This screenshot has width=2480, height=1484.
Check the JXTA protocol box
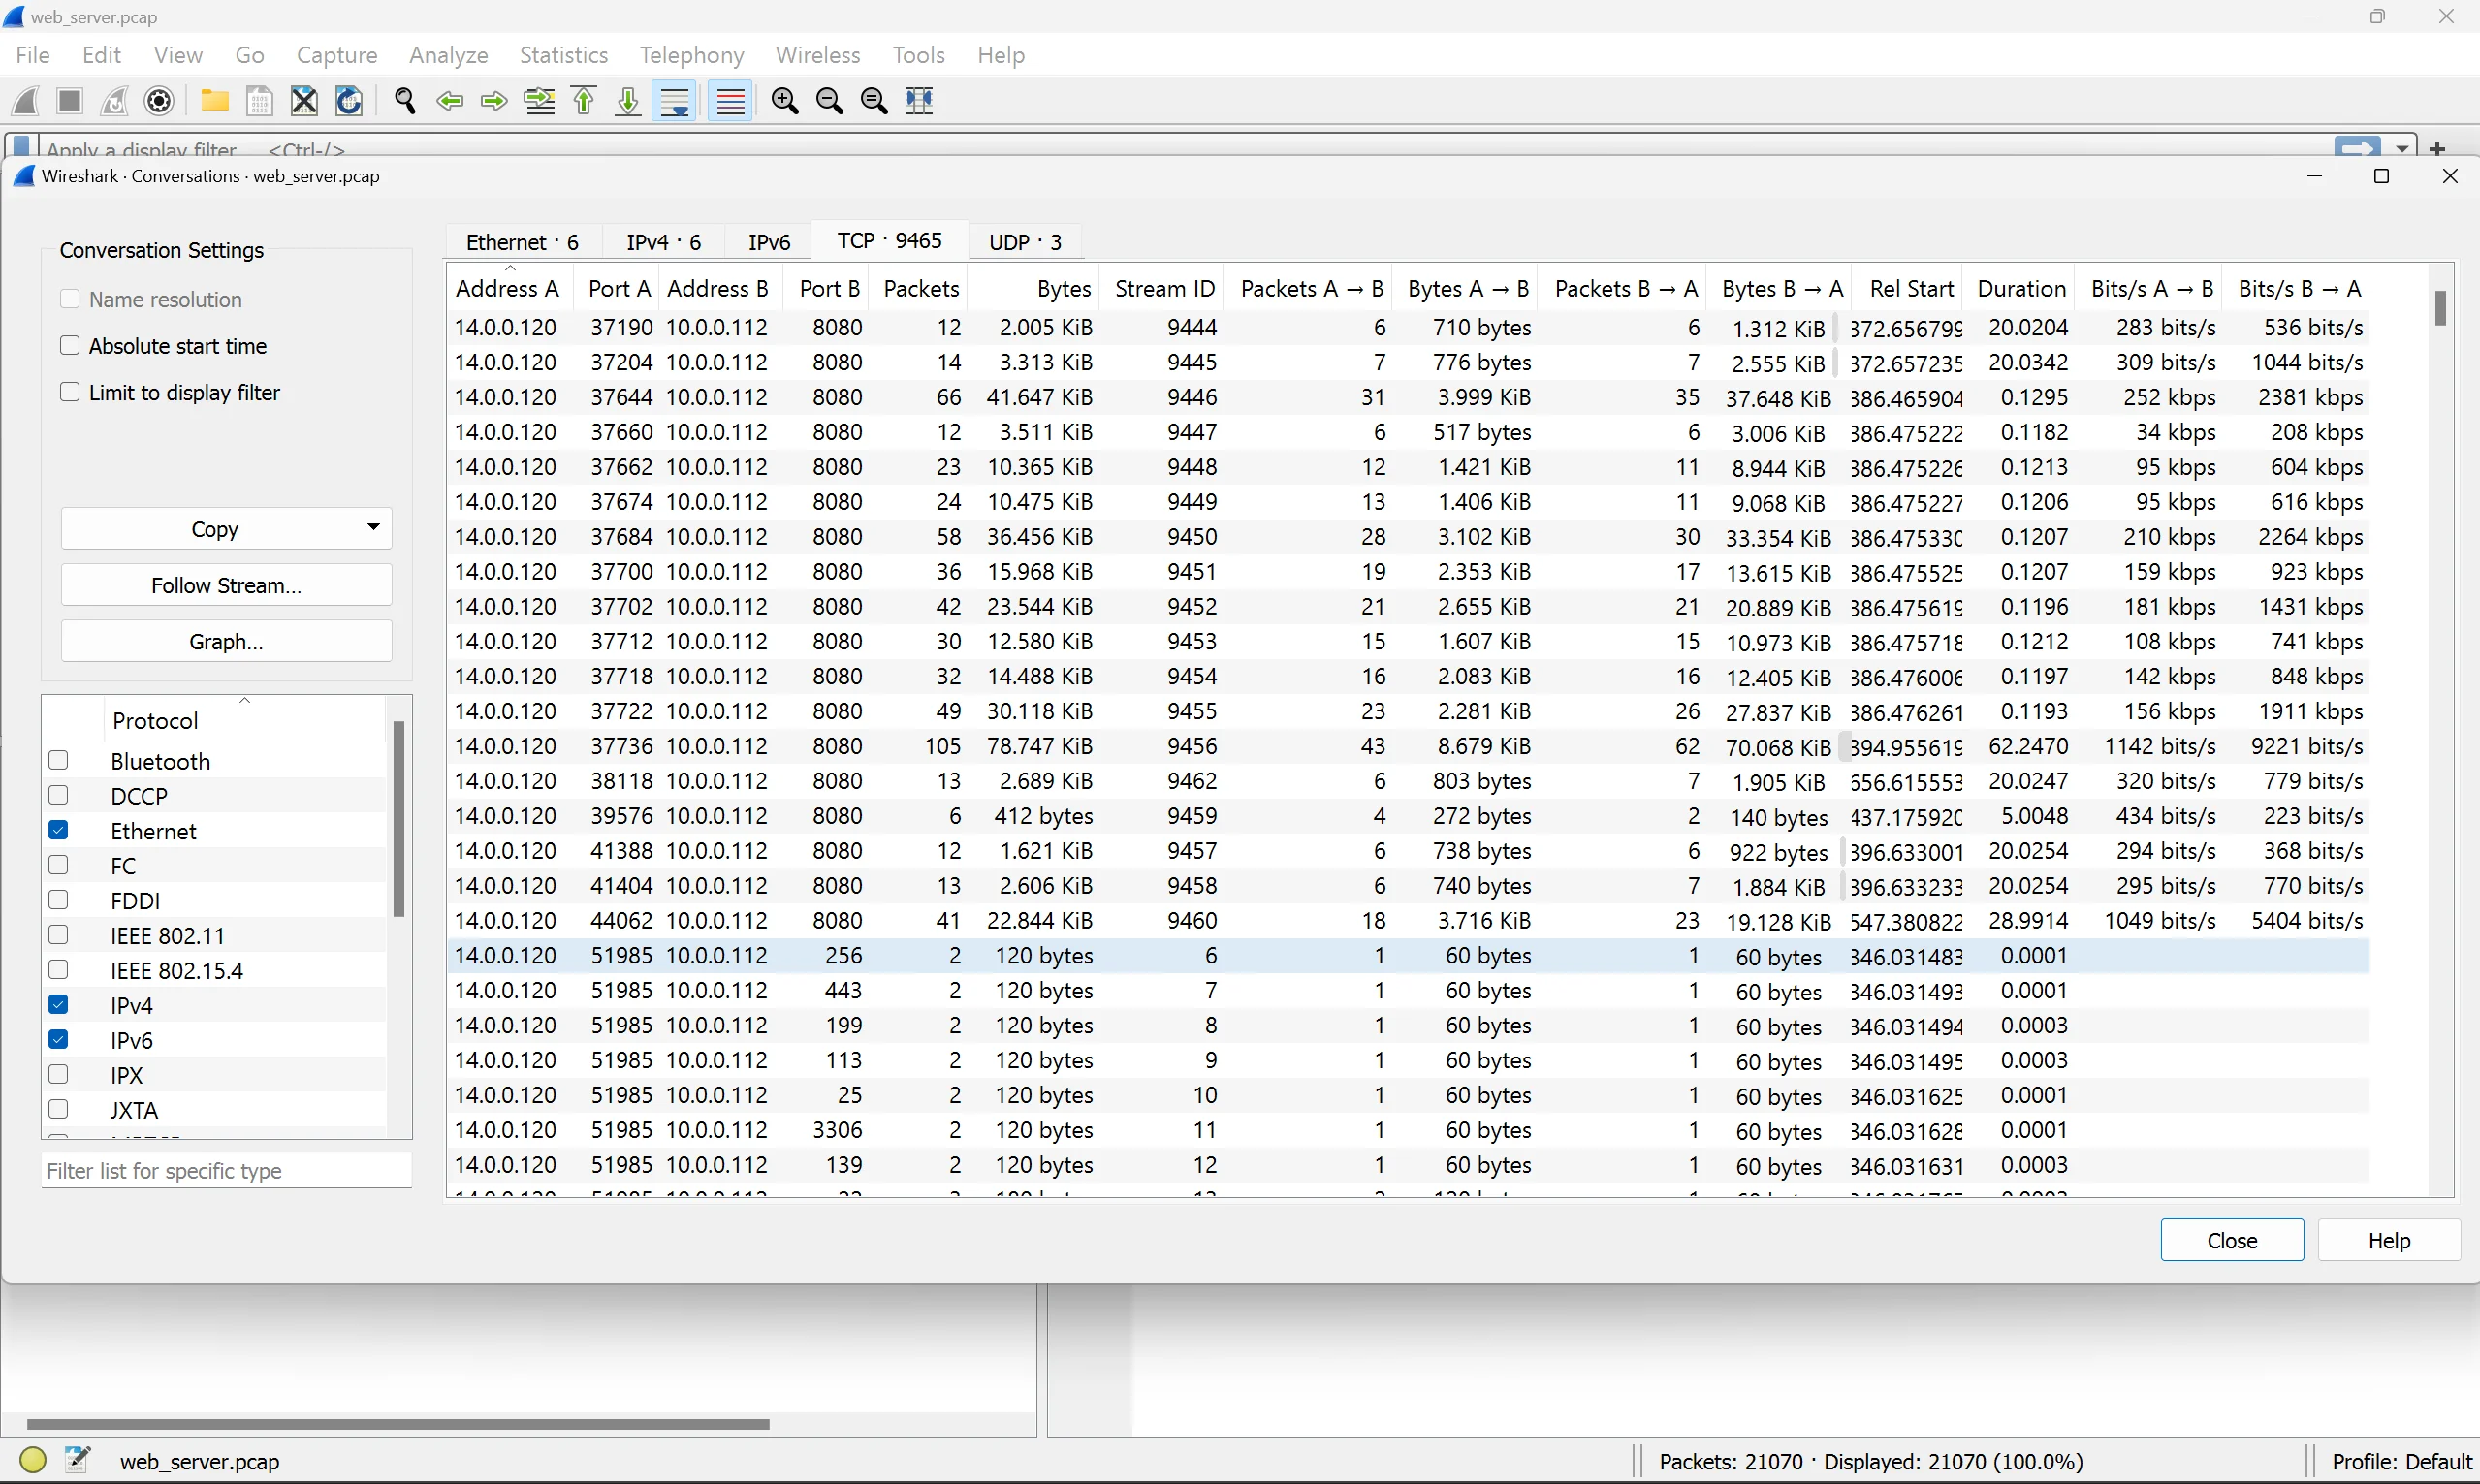click(x=58, y=1109)
